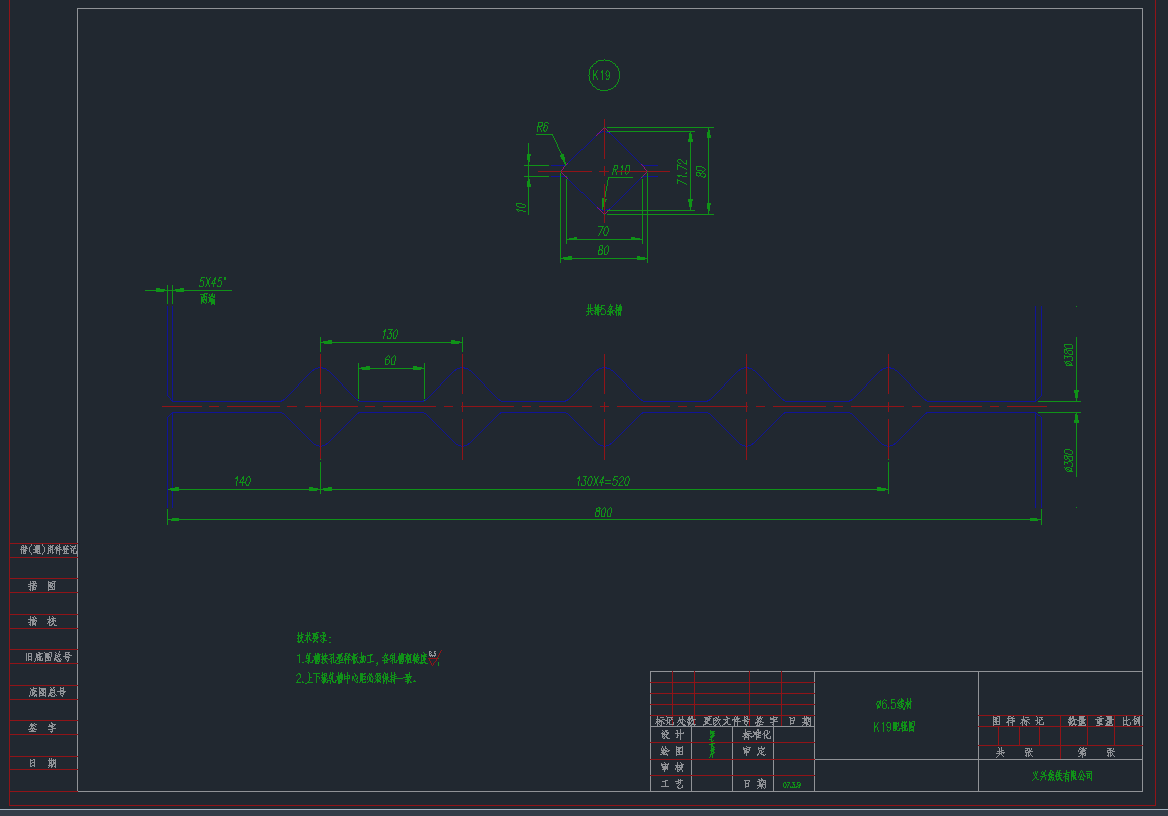Click the R6 radius annotation
Screen dimensions: 1168x816
point(542,128)
